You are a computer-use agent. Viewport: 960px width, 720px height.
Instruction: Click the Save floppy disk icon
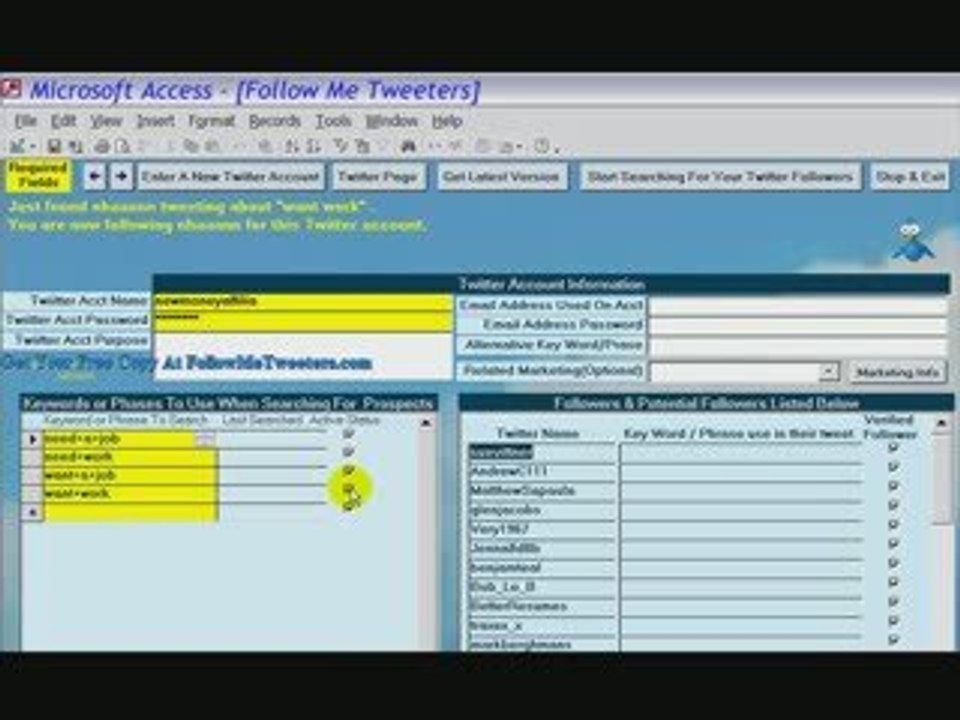tap(54, 146)
